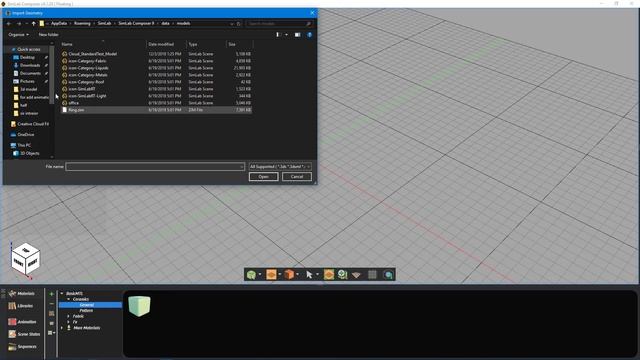Open the view options dropdown in material library strip
This screenshot has width=640, height=360.
pos(51,333)
